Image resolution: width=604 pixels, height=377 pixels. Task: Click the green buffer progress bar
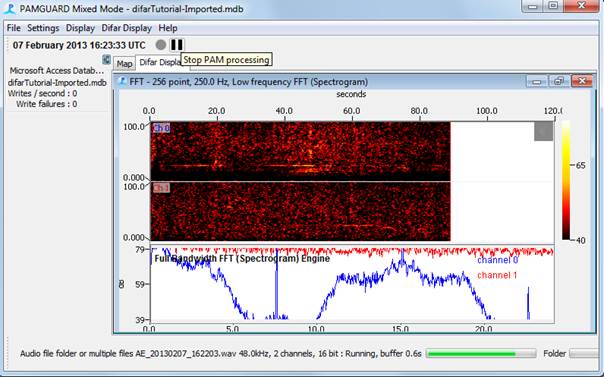tap(481, 354)
